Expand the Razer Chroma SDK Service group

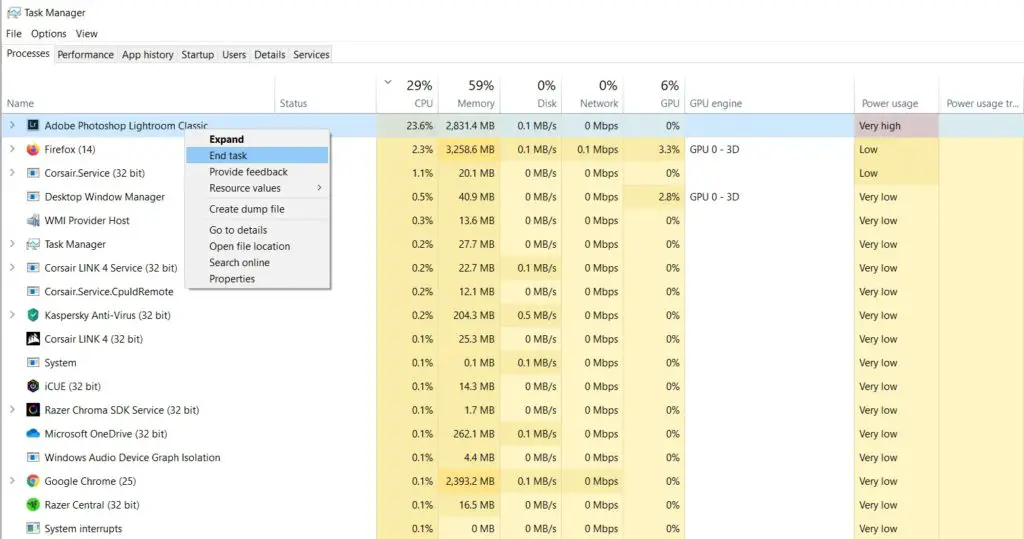[12, 410]
